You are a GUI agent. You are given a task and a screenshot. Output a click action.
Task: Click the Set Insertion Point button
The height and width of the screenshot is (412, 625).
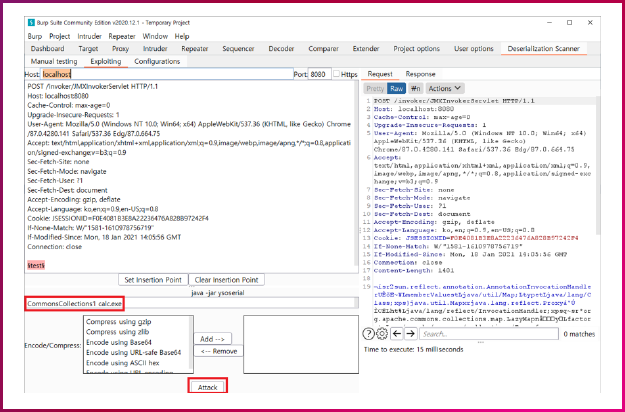click(x=153, y=280)
